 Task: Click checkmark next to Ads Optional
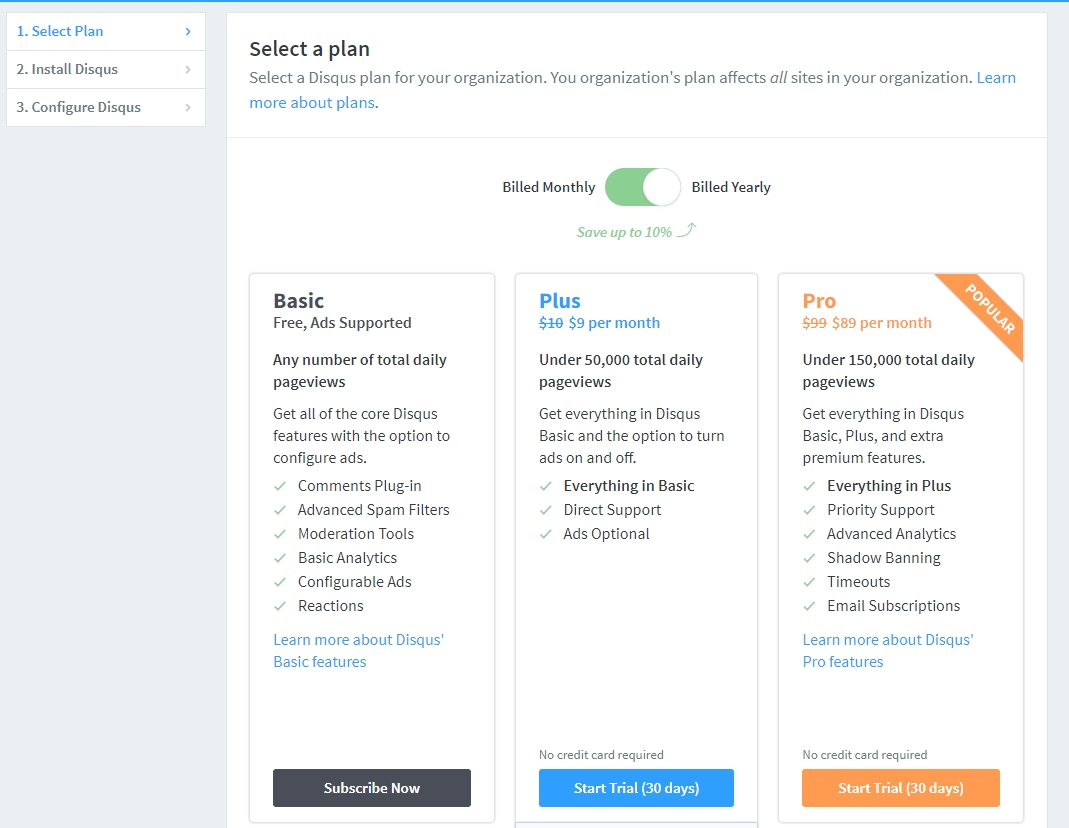[545, 534]
